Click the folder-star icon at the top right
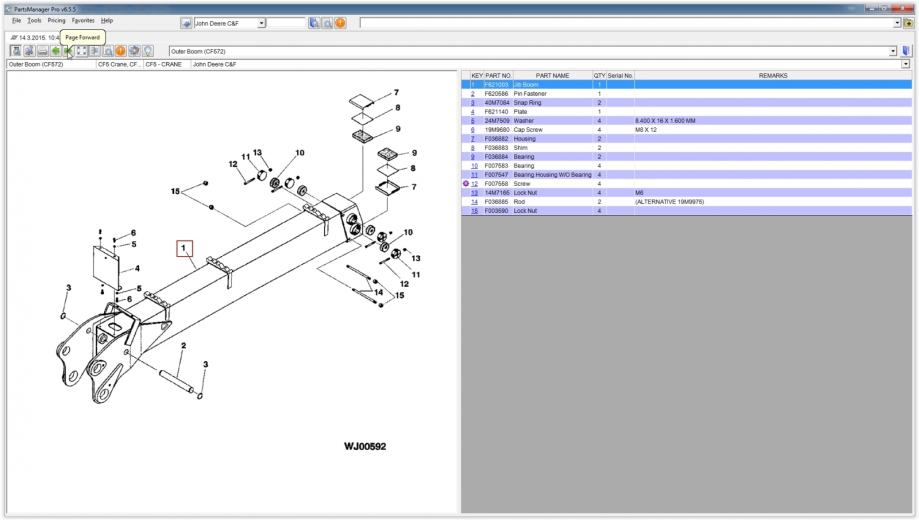This screenshot has height=520, width=919. (908, 23)
